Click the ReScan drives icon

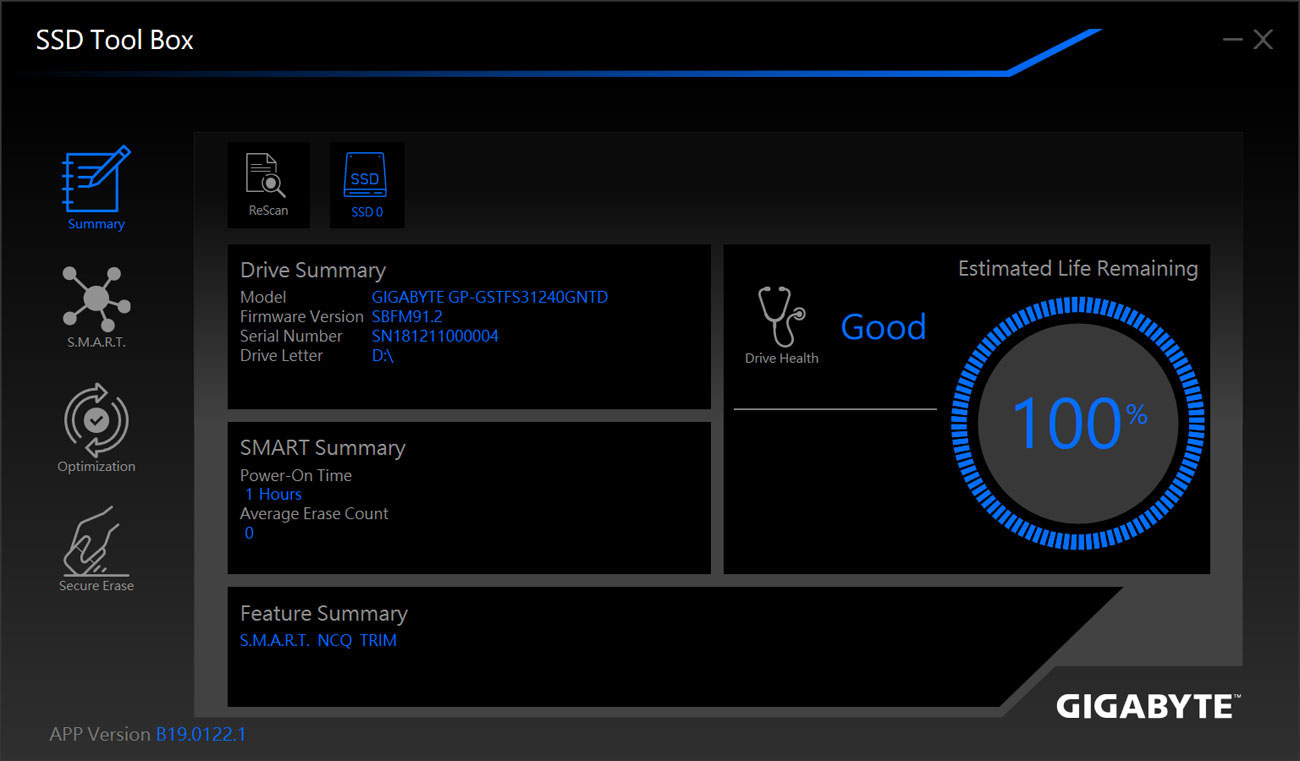268,183
